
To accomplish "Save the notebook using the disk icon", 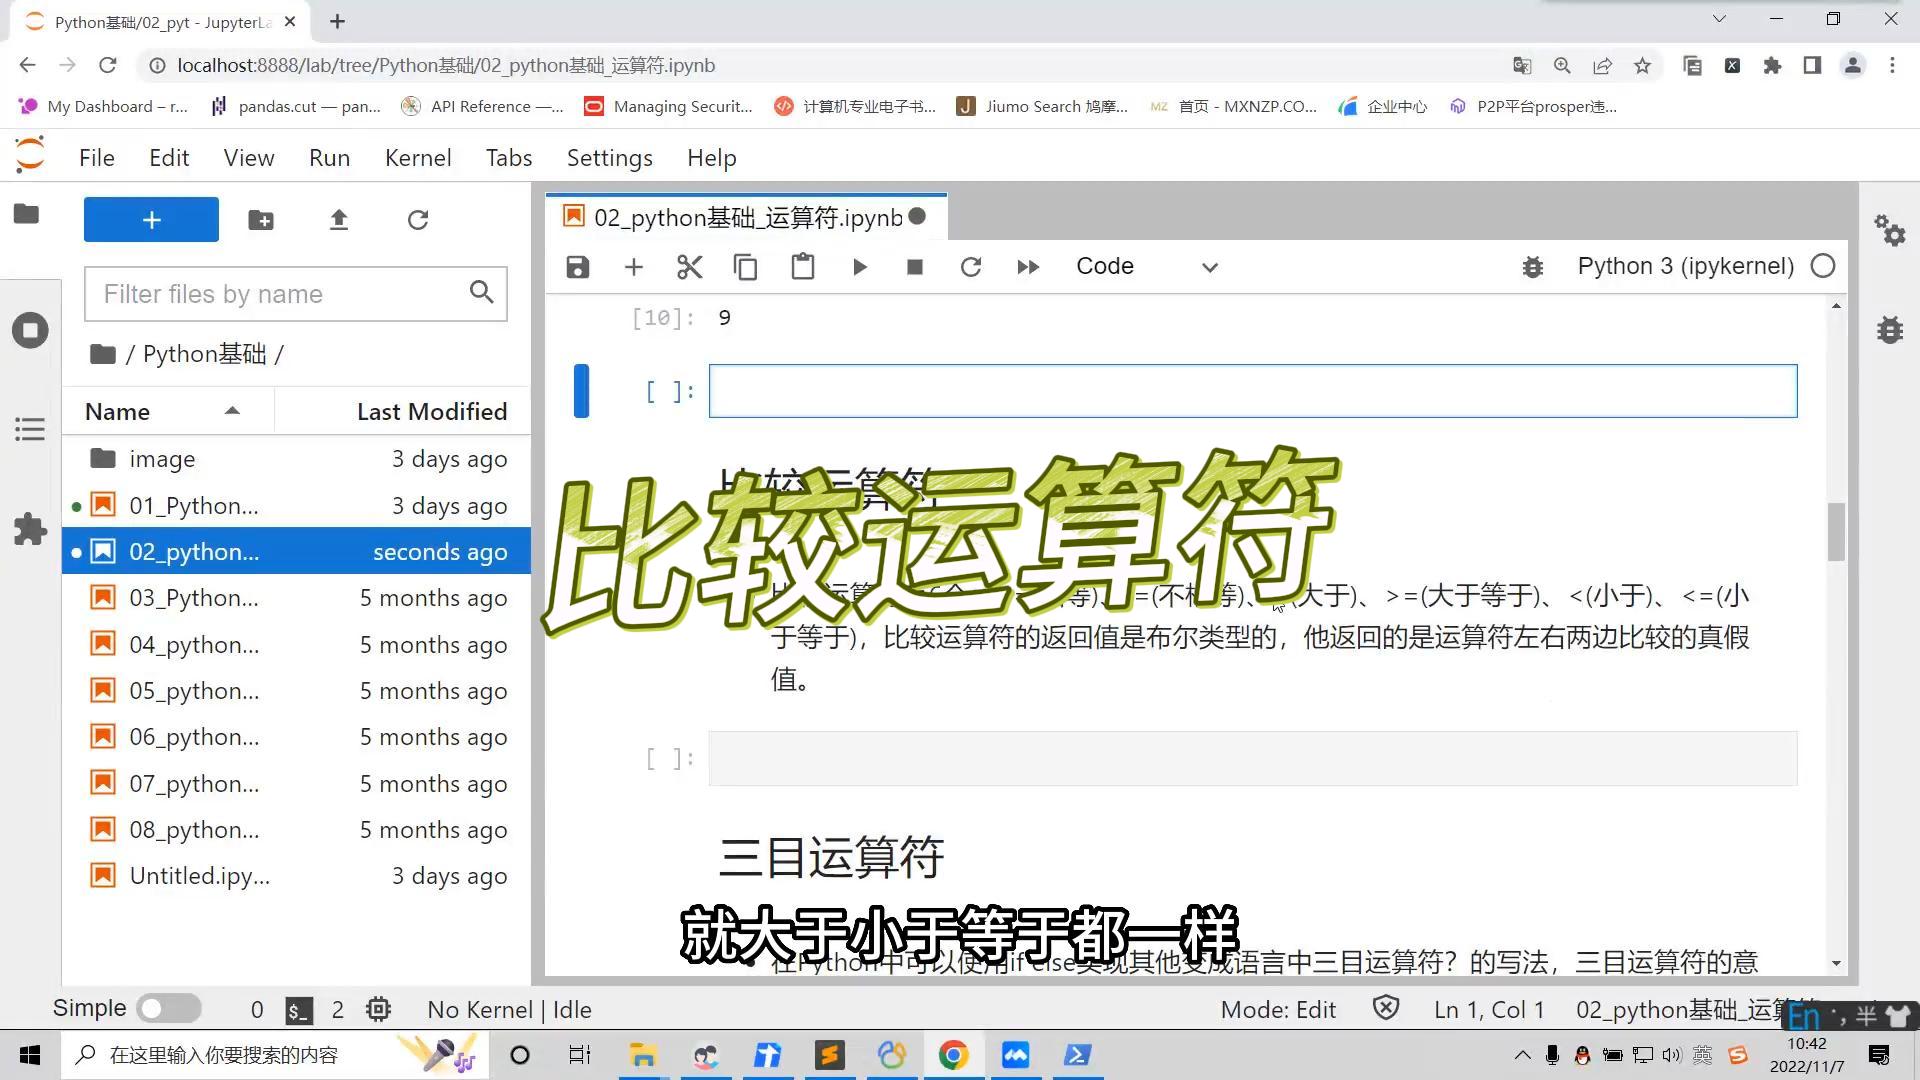I will 577,267.
